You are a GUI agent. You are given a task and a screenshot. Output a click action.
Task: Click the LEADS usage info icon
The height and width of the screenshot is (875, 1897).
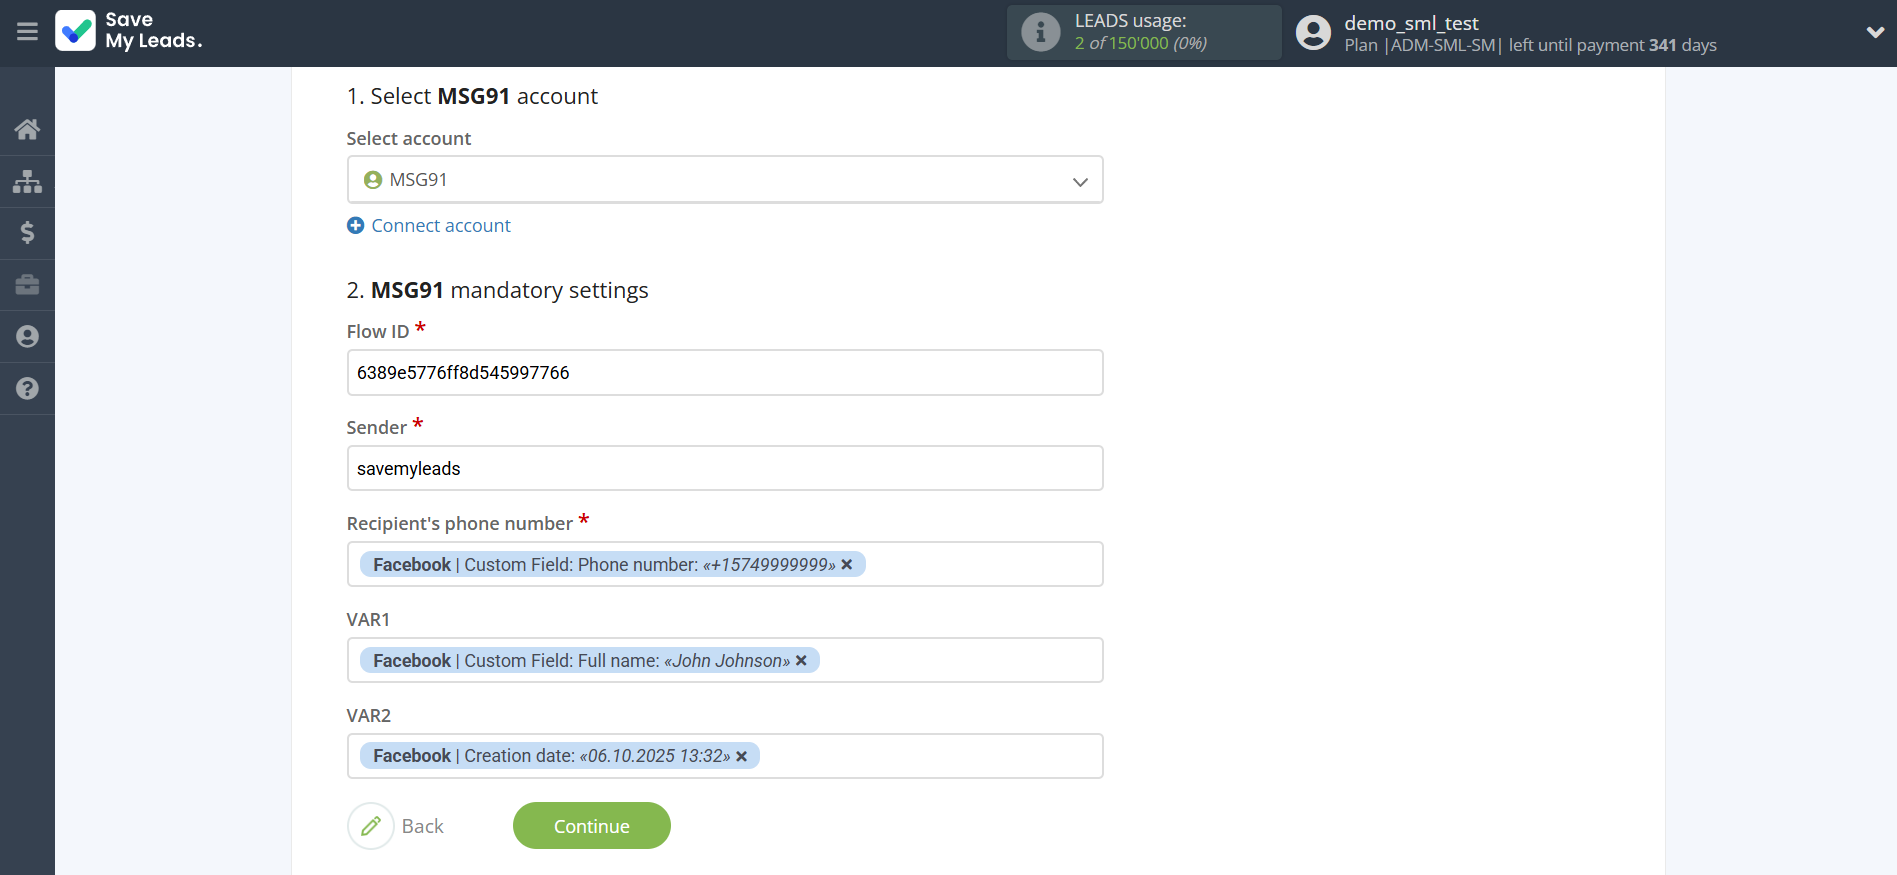click(x=1040, y=31)
